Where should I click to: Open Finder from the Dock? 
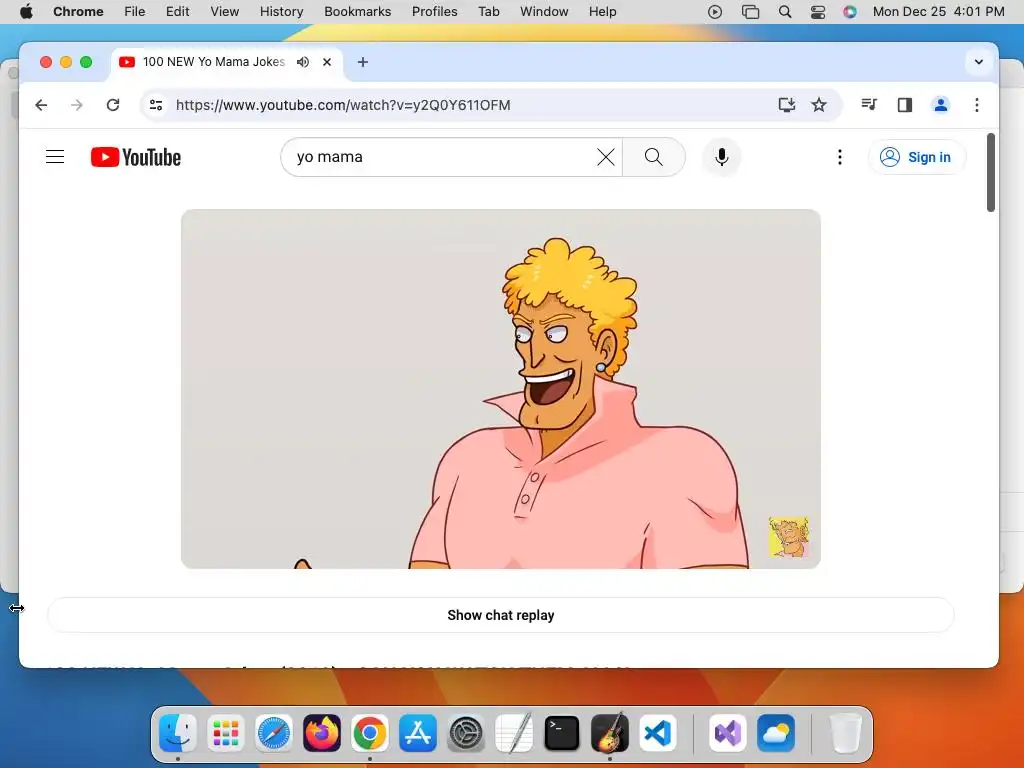178,733
